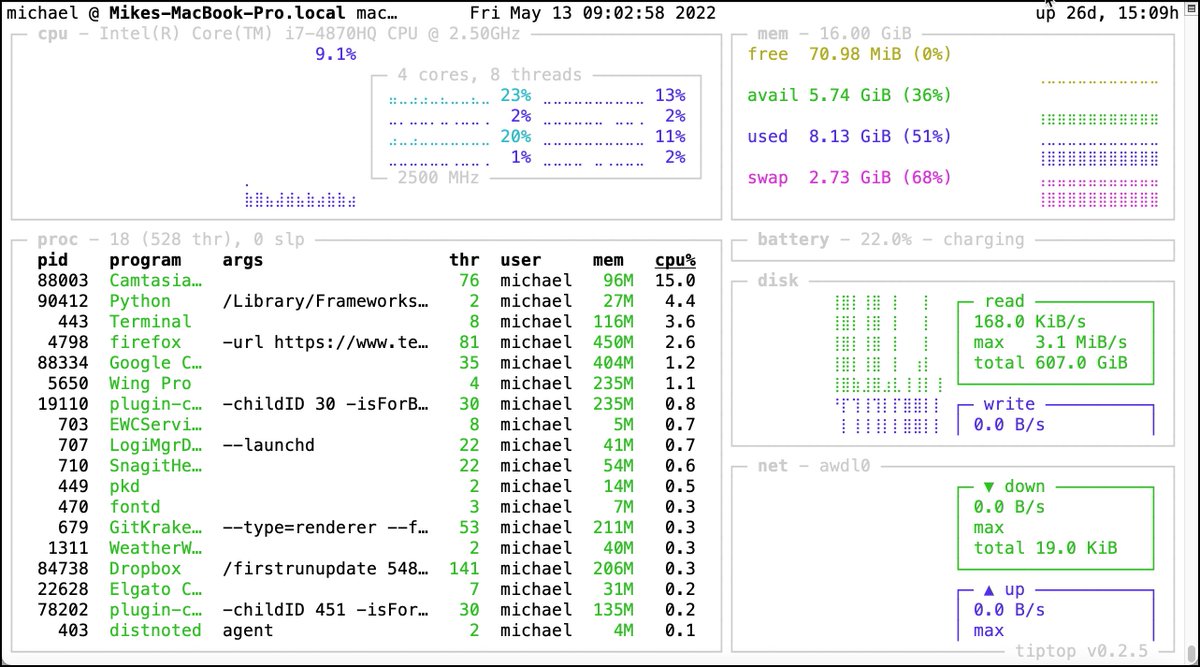Select the firefox process name
The height and width of the screenshot is (667, 1200).
click(145, 342)
